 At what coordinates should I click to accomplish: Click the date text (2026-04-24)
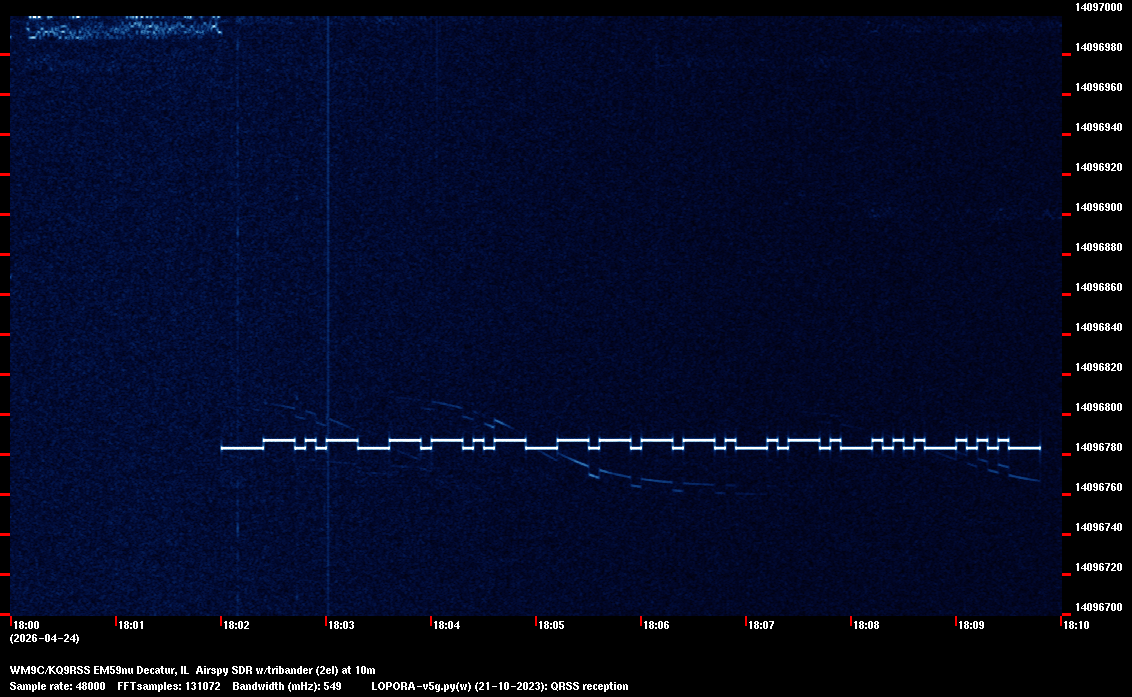[x=44, y=638]
